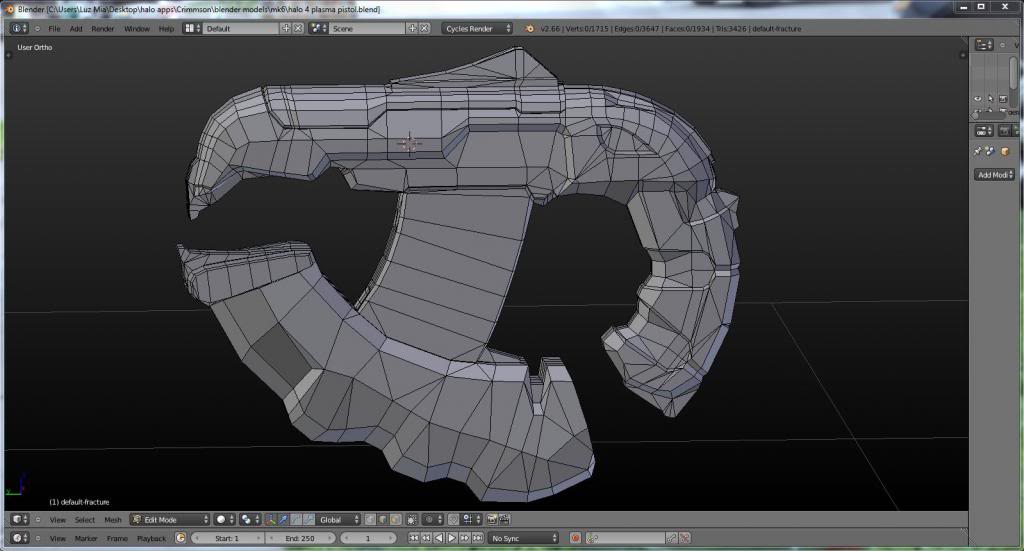Toggle auto keyframe record button
The image size is (1024, 551).
coord(576,538)
